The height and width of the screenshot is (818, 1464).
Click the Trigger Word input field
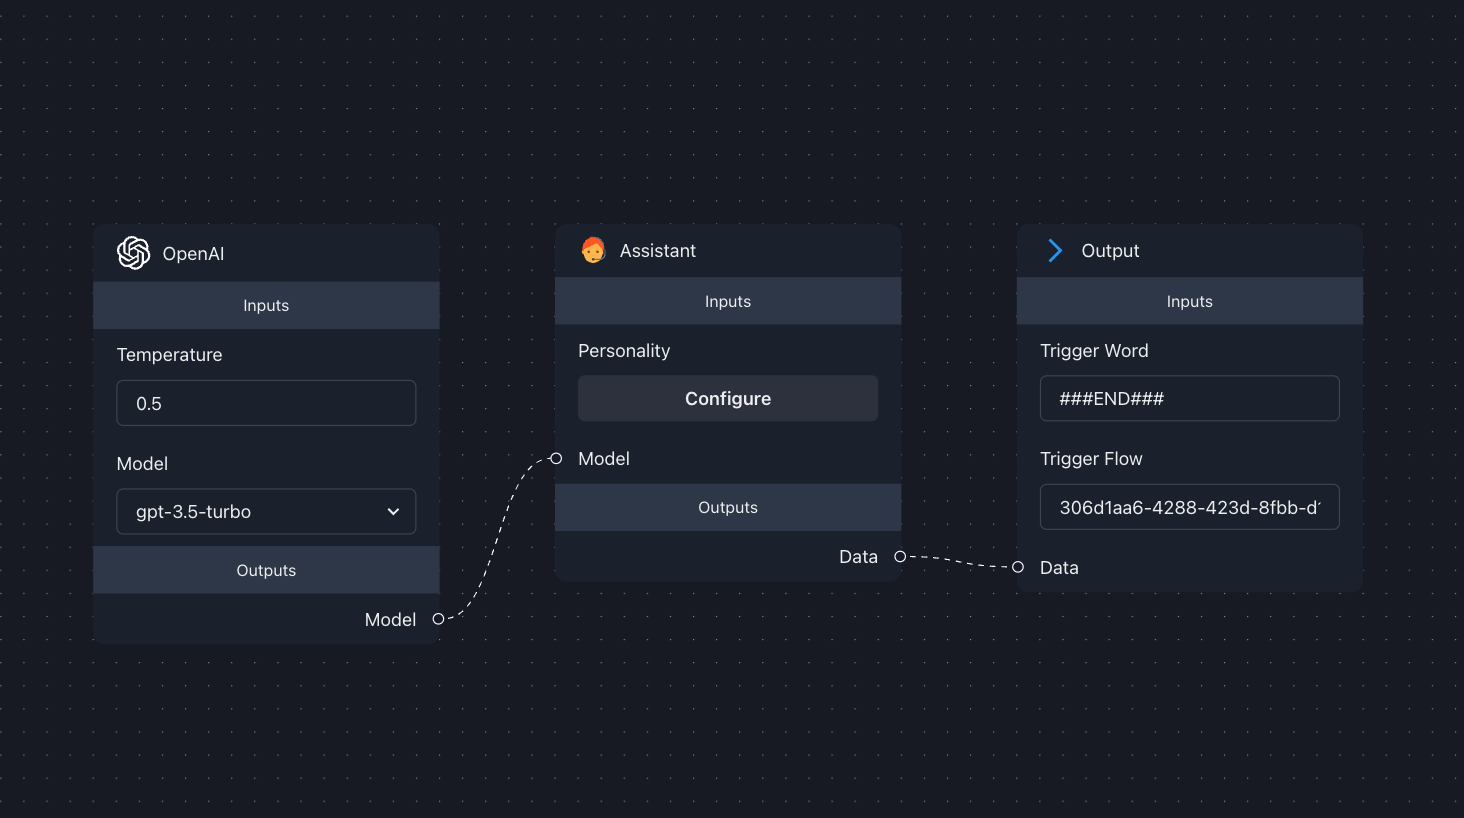[x=1189, y=398]
